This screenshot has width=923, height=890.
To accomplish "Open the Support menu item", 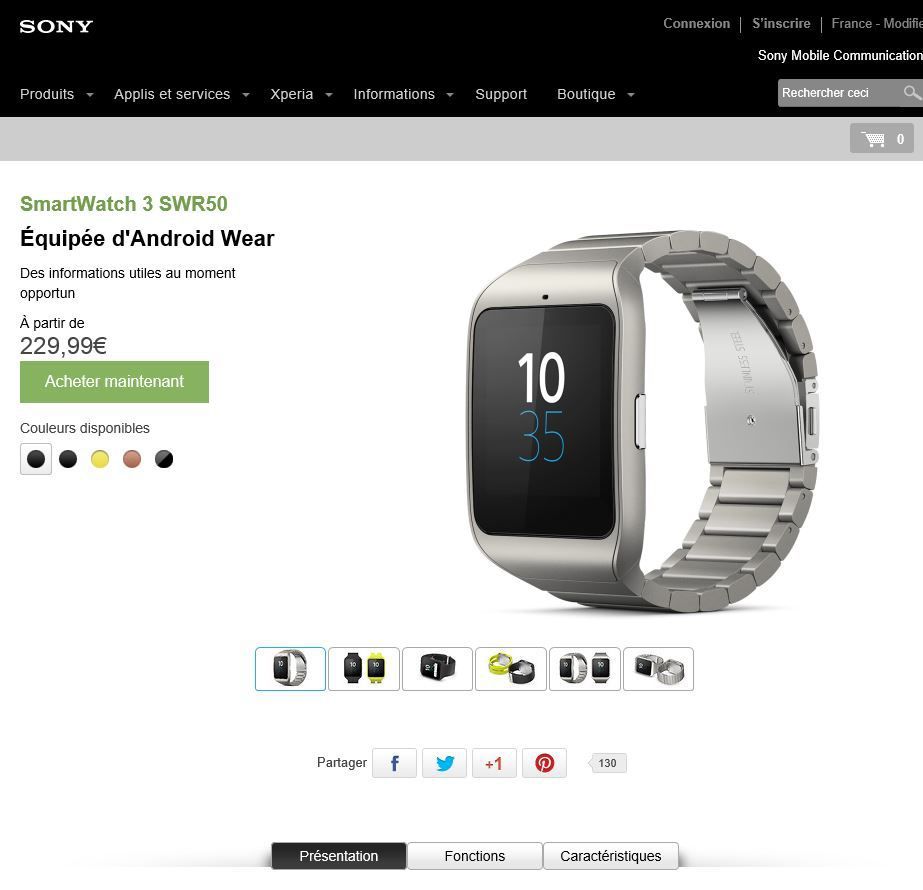I will pos(501,94).
